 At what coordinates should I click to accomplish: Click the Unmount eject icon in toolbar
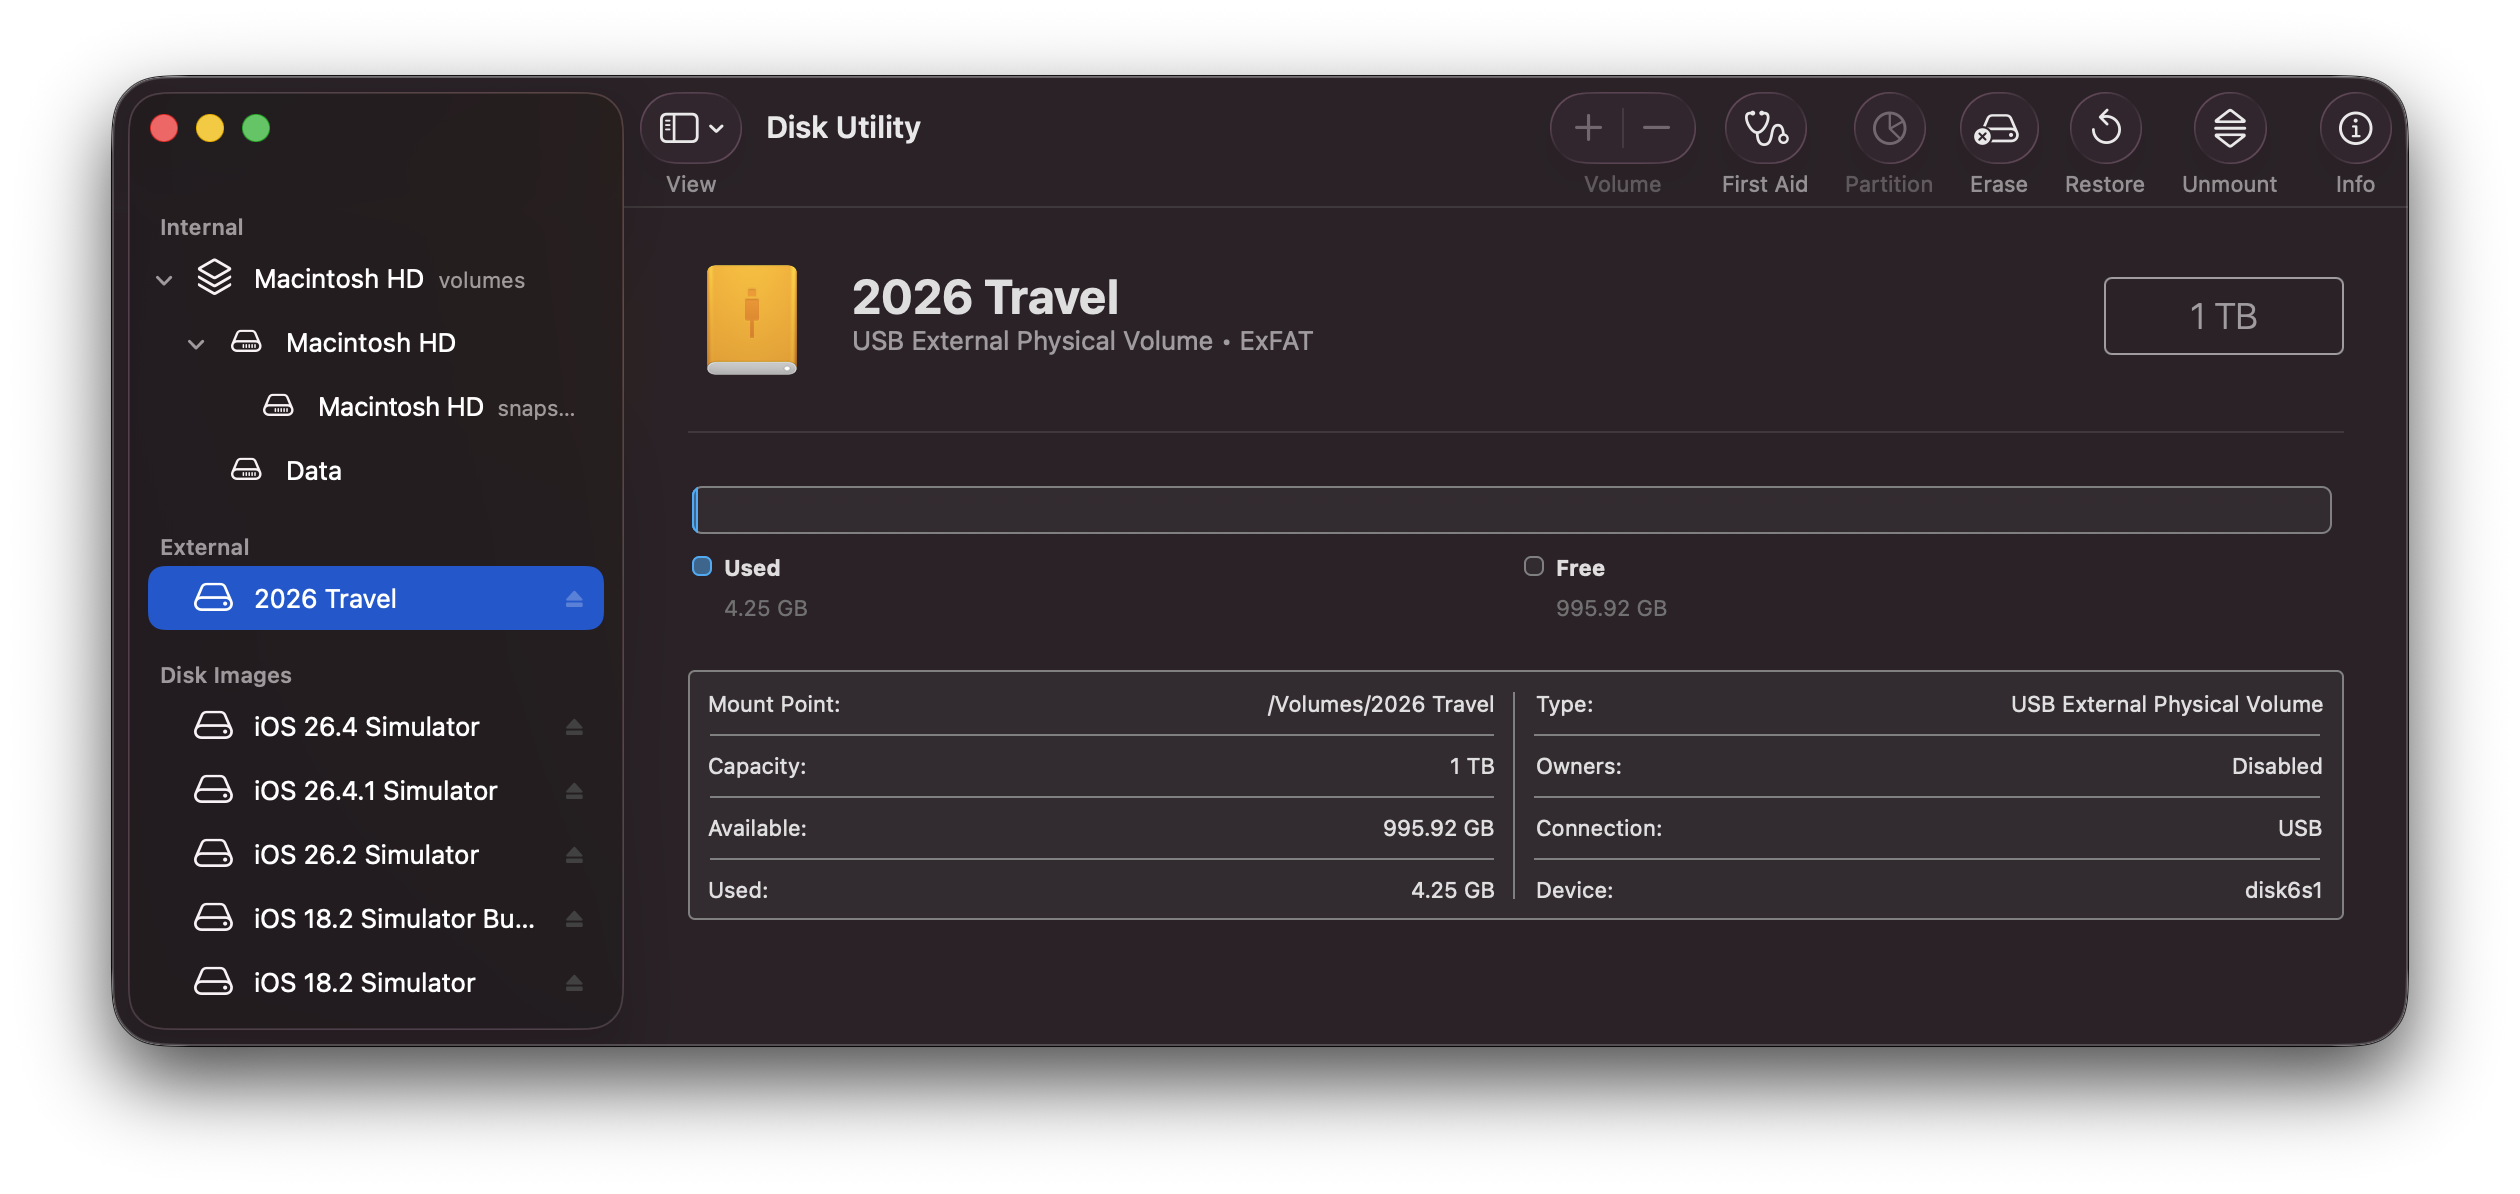2230,128
